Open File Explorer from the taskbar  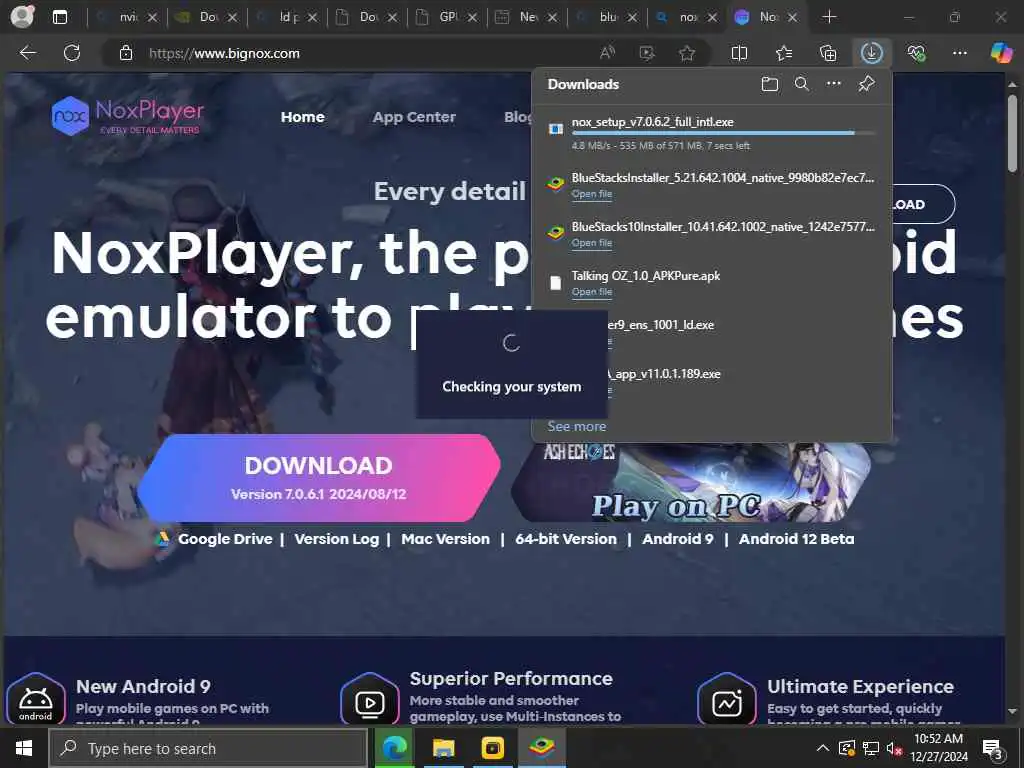click(x=443, y=748)
